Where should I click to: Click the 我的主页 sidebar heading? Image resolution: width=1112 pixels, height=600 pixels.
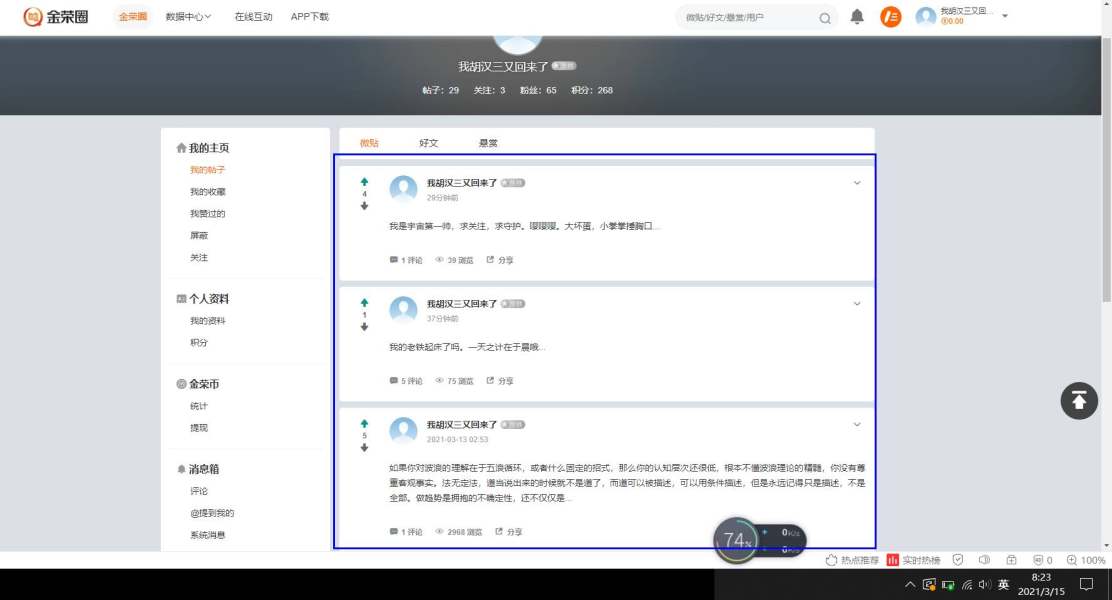[203, 148]
